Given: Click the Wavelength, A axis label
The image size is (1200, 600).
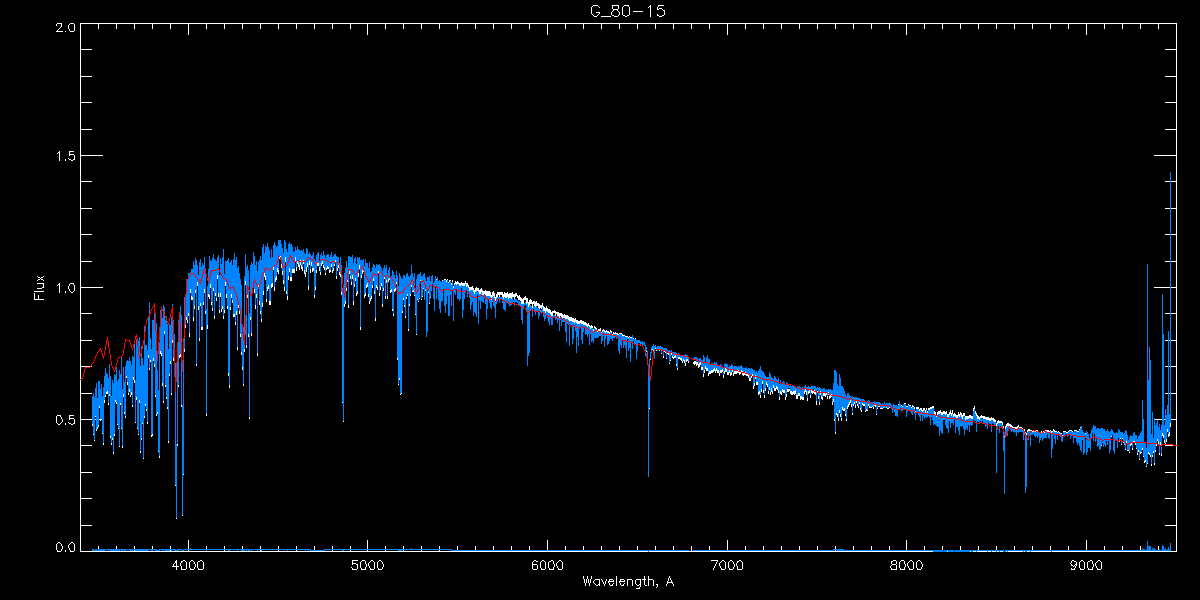Looking at the screenshot, I should coord(626,581).
